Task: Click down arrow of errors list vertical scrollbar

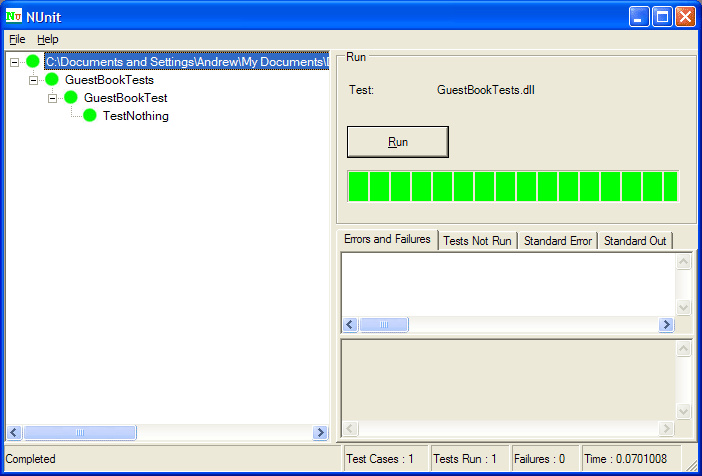Action: [683, 307]
